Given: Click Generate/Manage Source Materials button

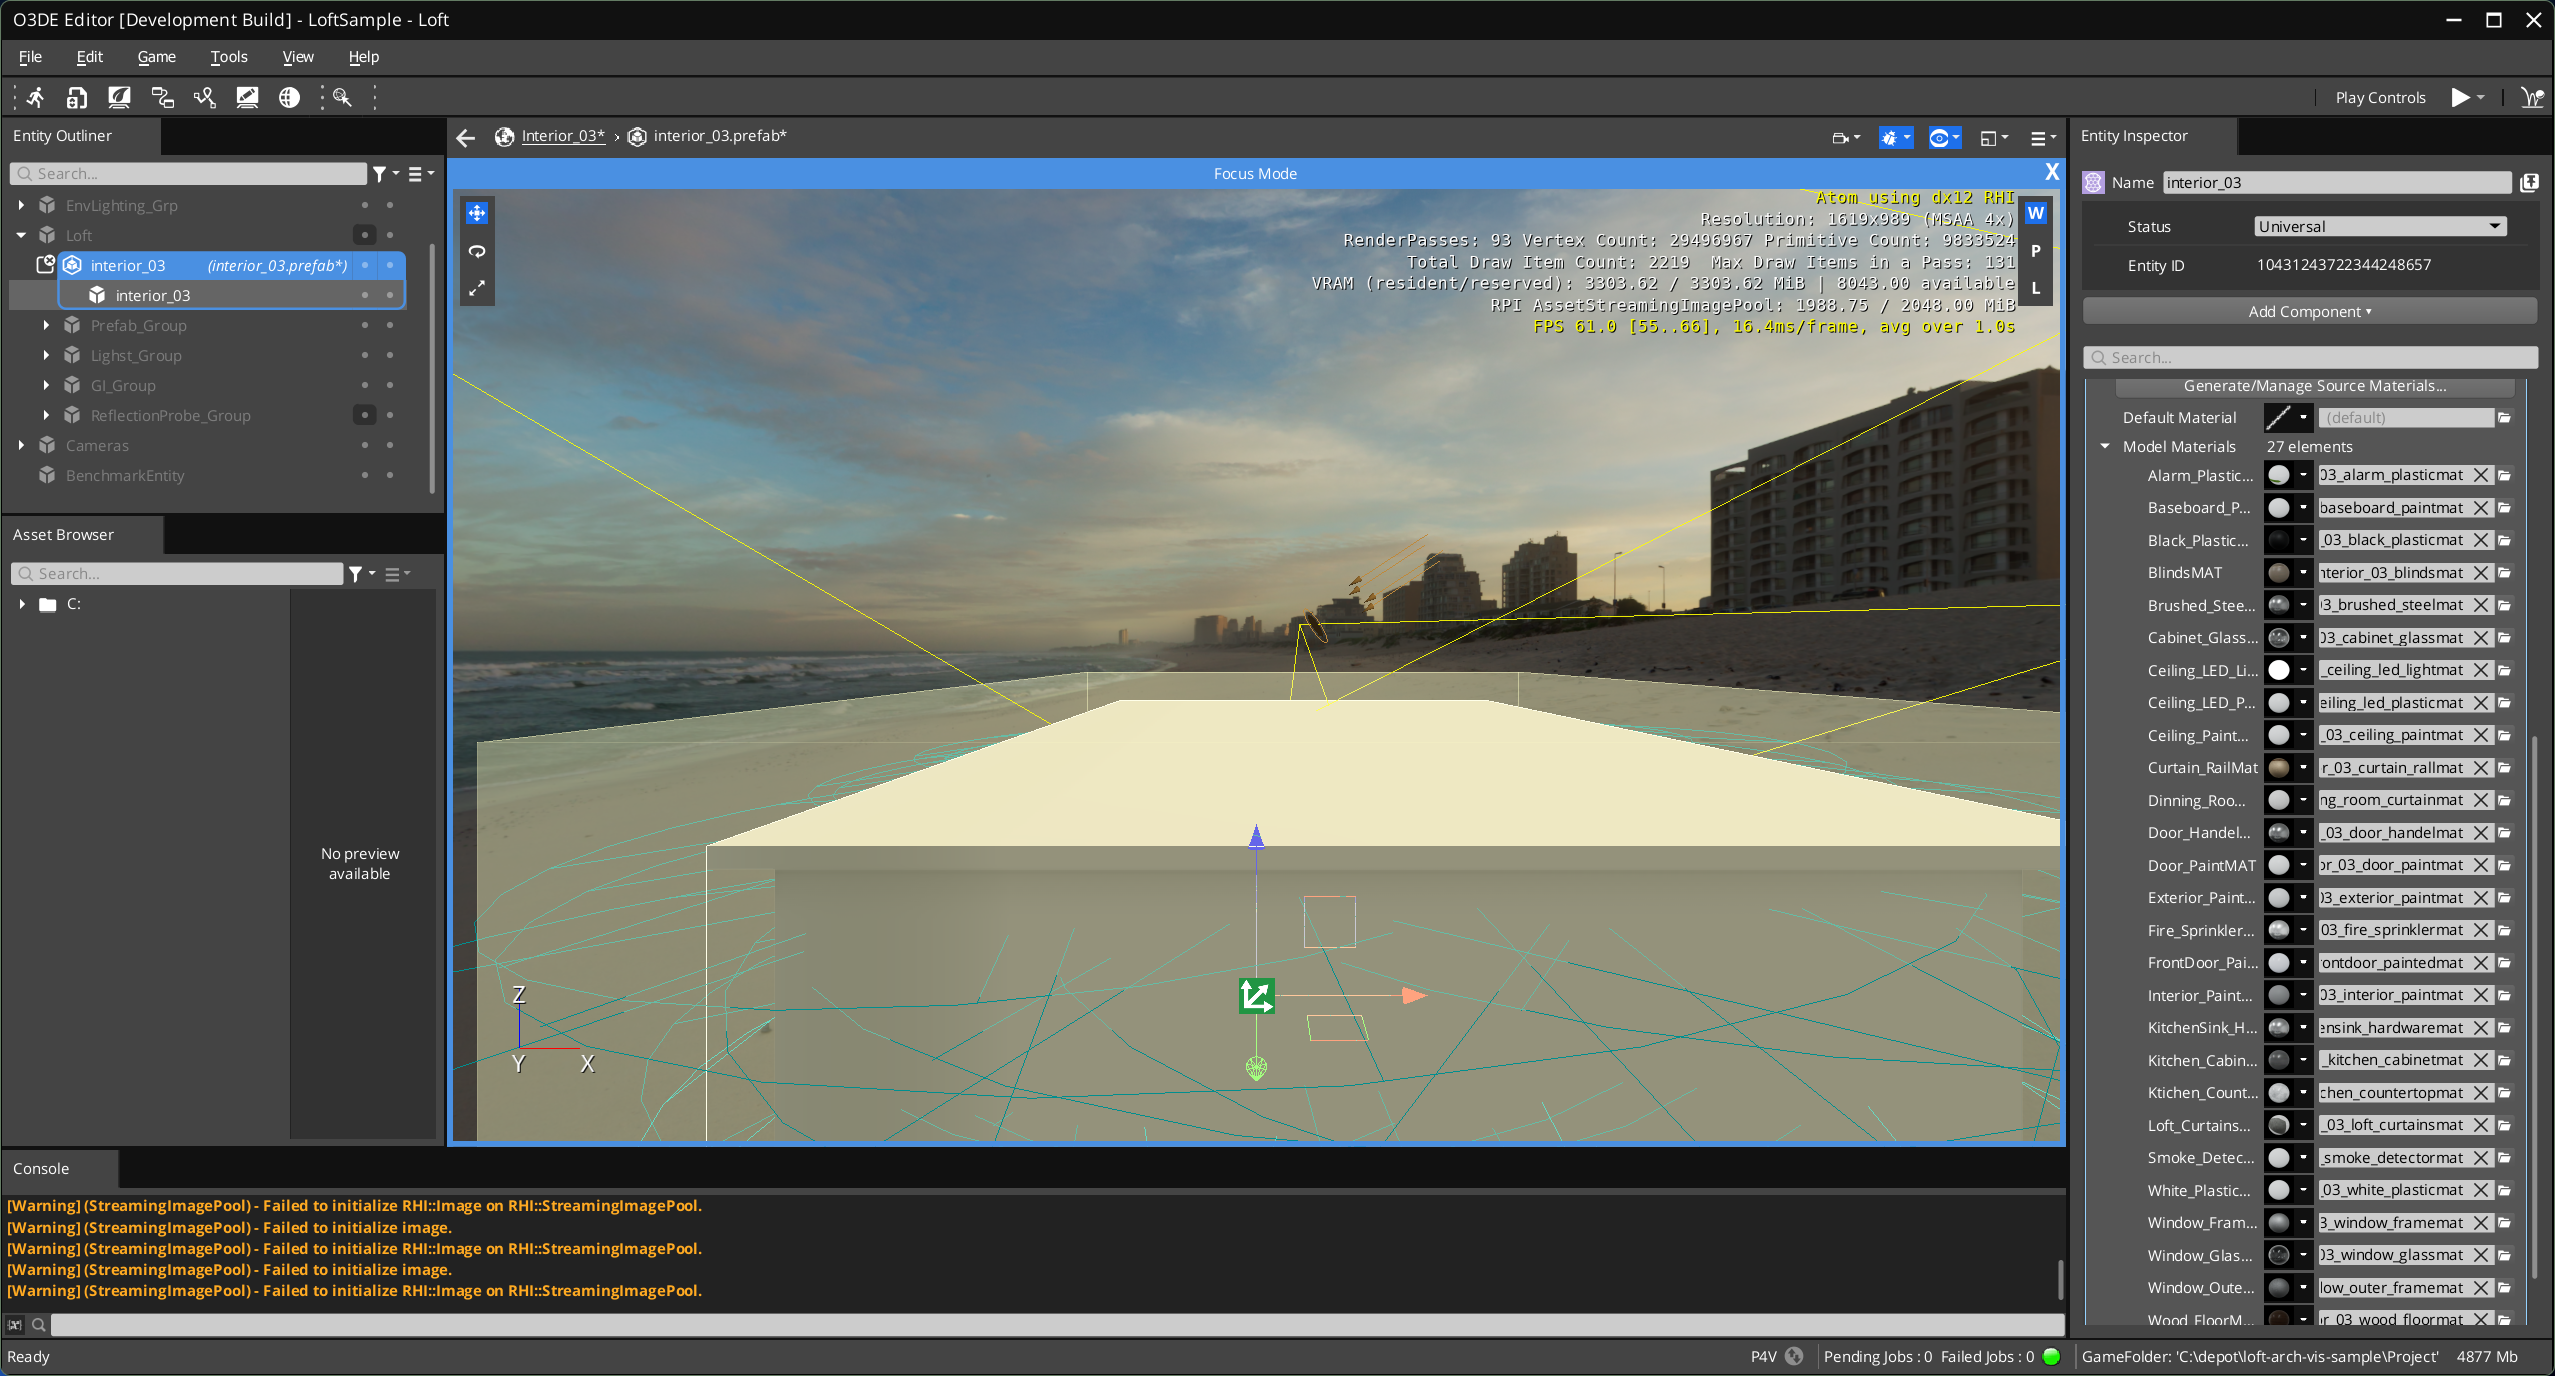Looking at the screenshot, I should click(x=2314, y=386).
